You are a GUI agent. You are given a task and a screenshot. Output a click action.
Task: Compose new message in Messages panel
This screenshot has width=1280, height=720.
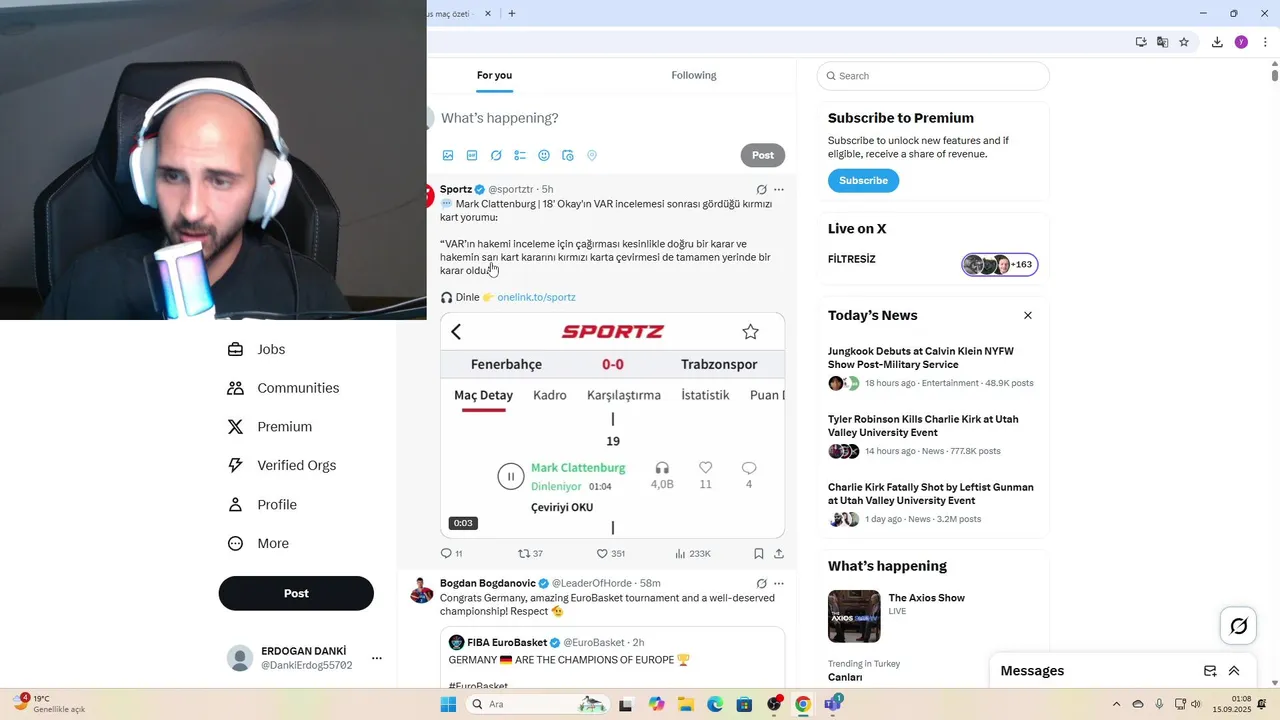coord(1210,671)
